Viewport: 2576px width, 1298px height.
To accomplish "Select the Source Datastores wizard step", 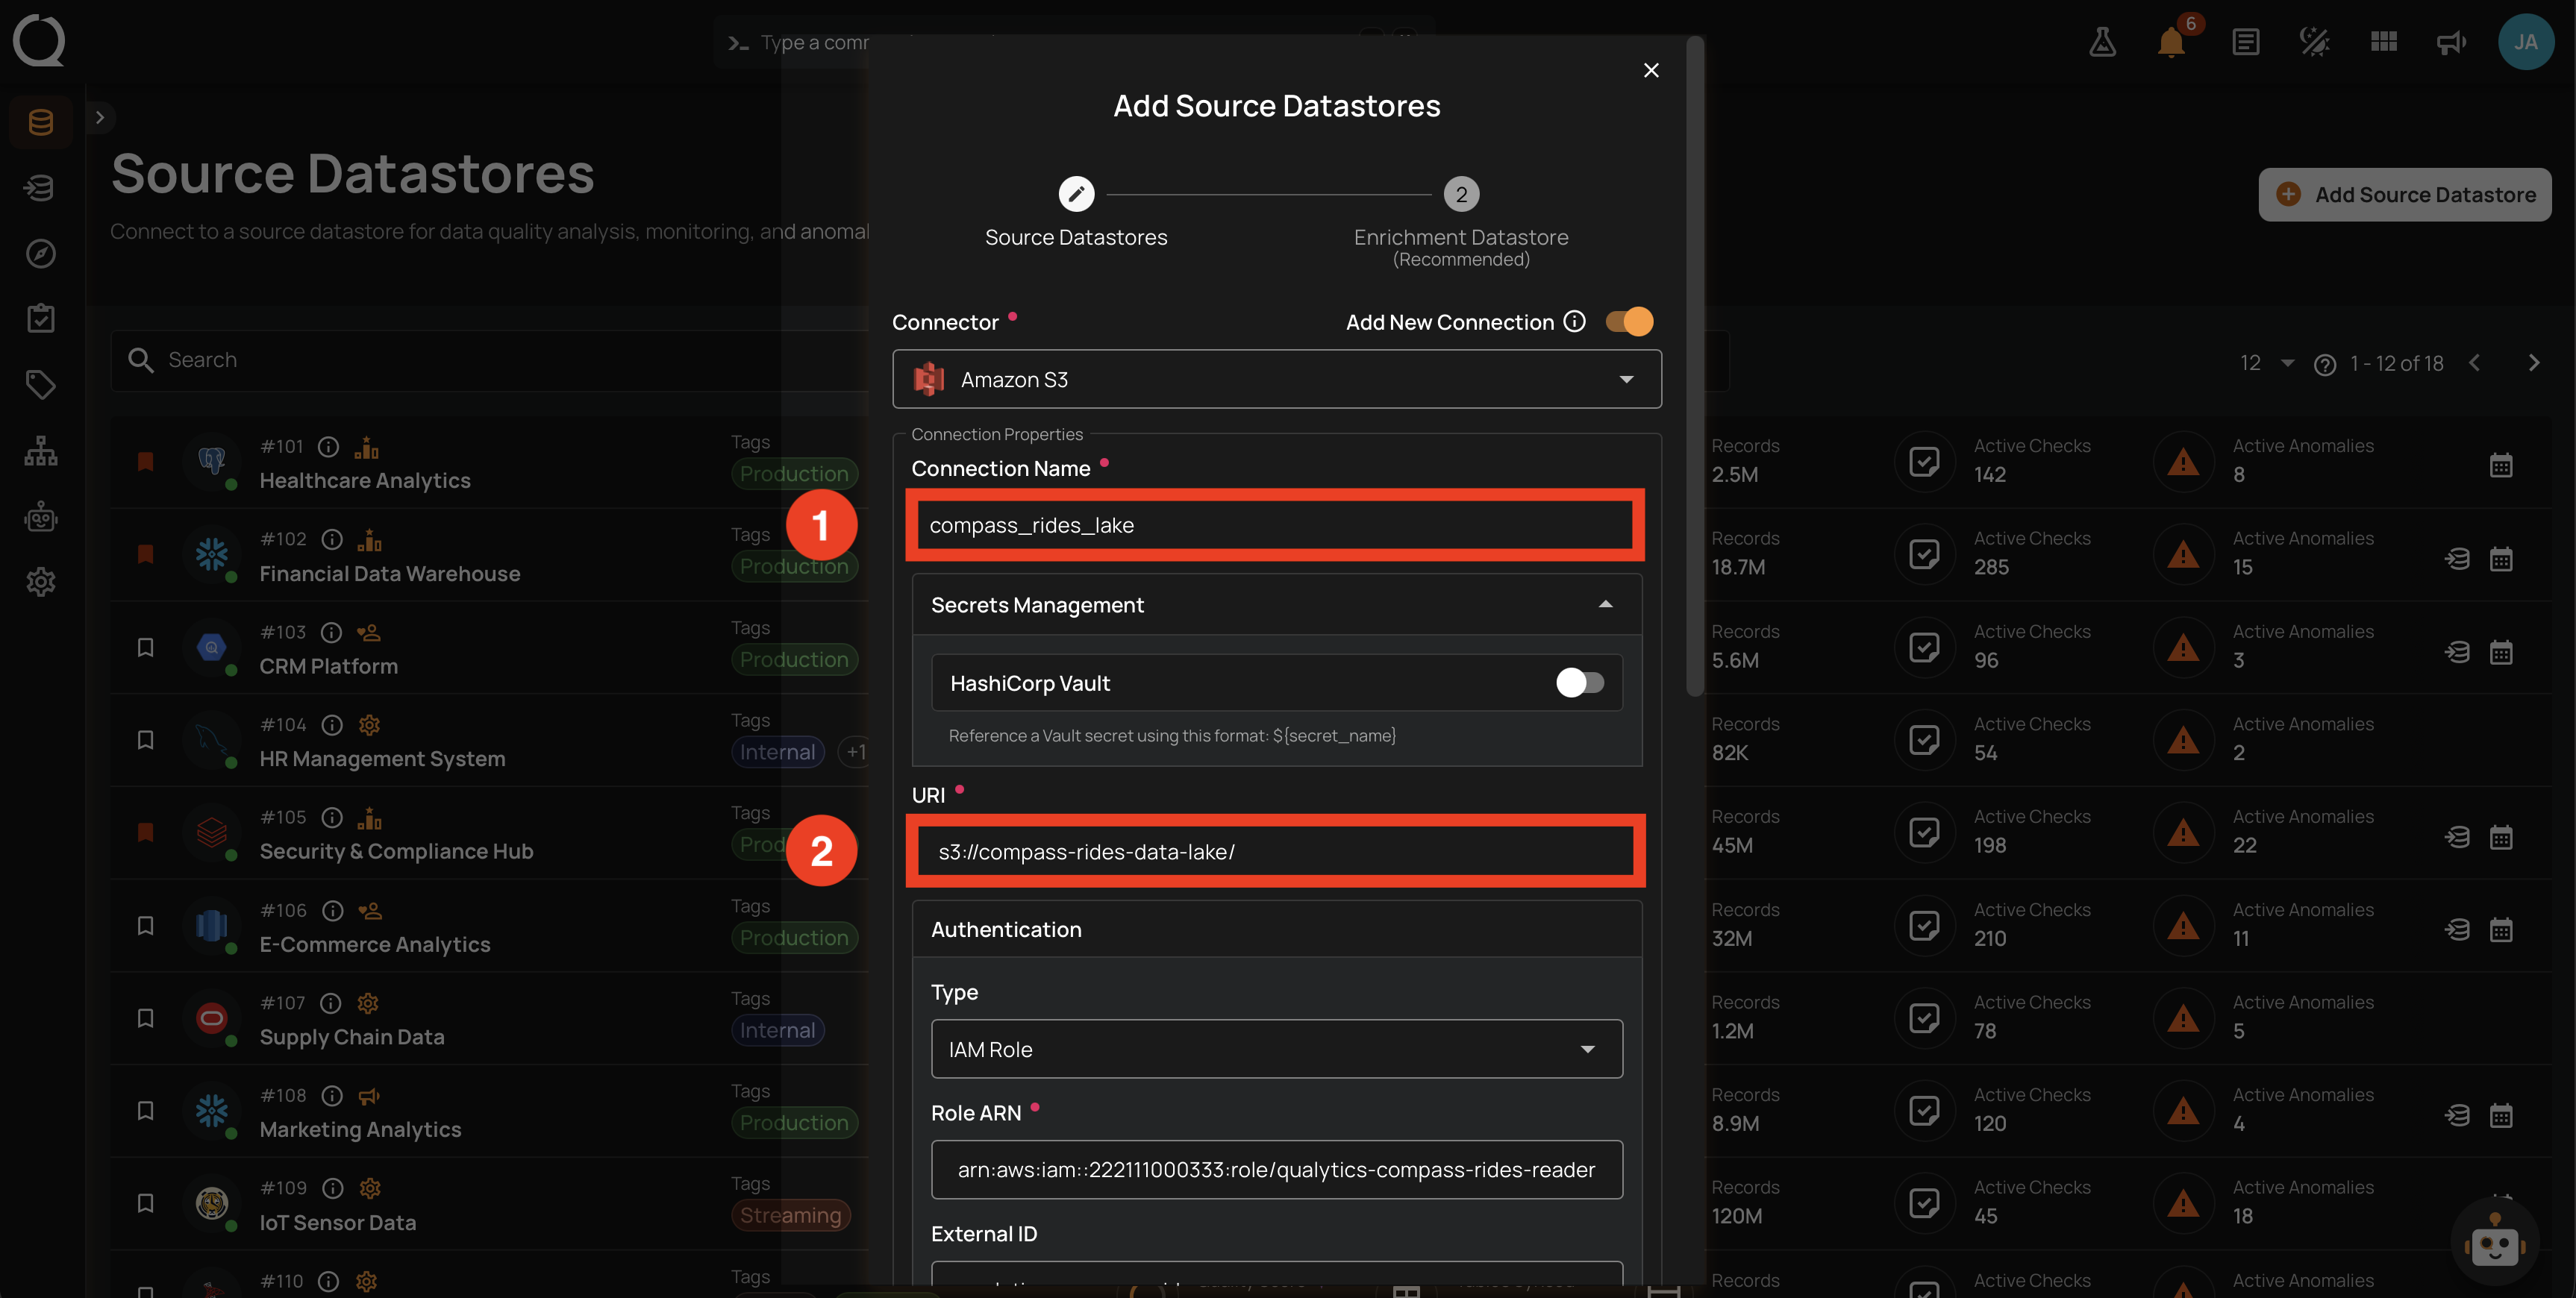I will tap(1076, 211).
